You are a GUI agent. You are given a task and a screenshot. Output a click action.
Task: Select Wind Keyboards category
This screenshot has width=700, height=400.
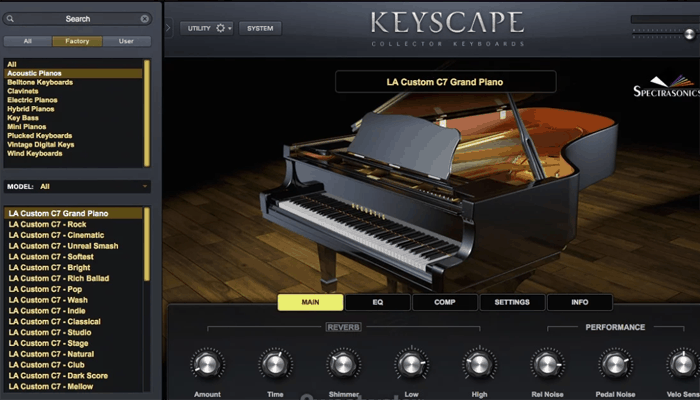click(74, 154)
